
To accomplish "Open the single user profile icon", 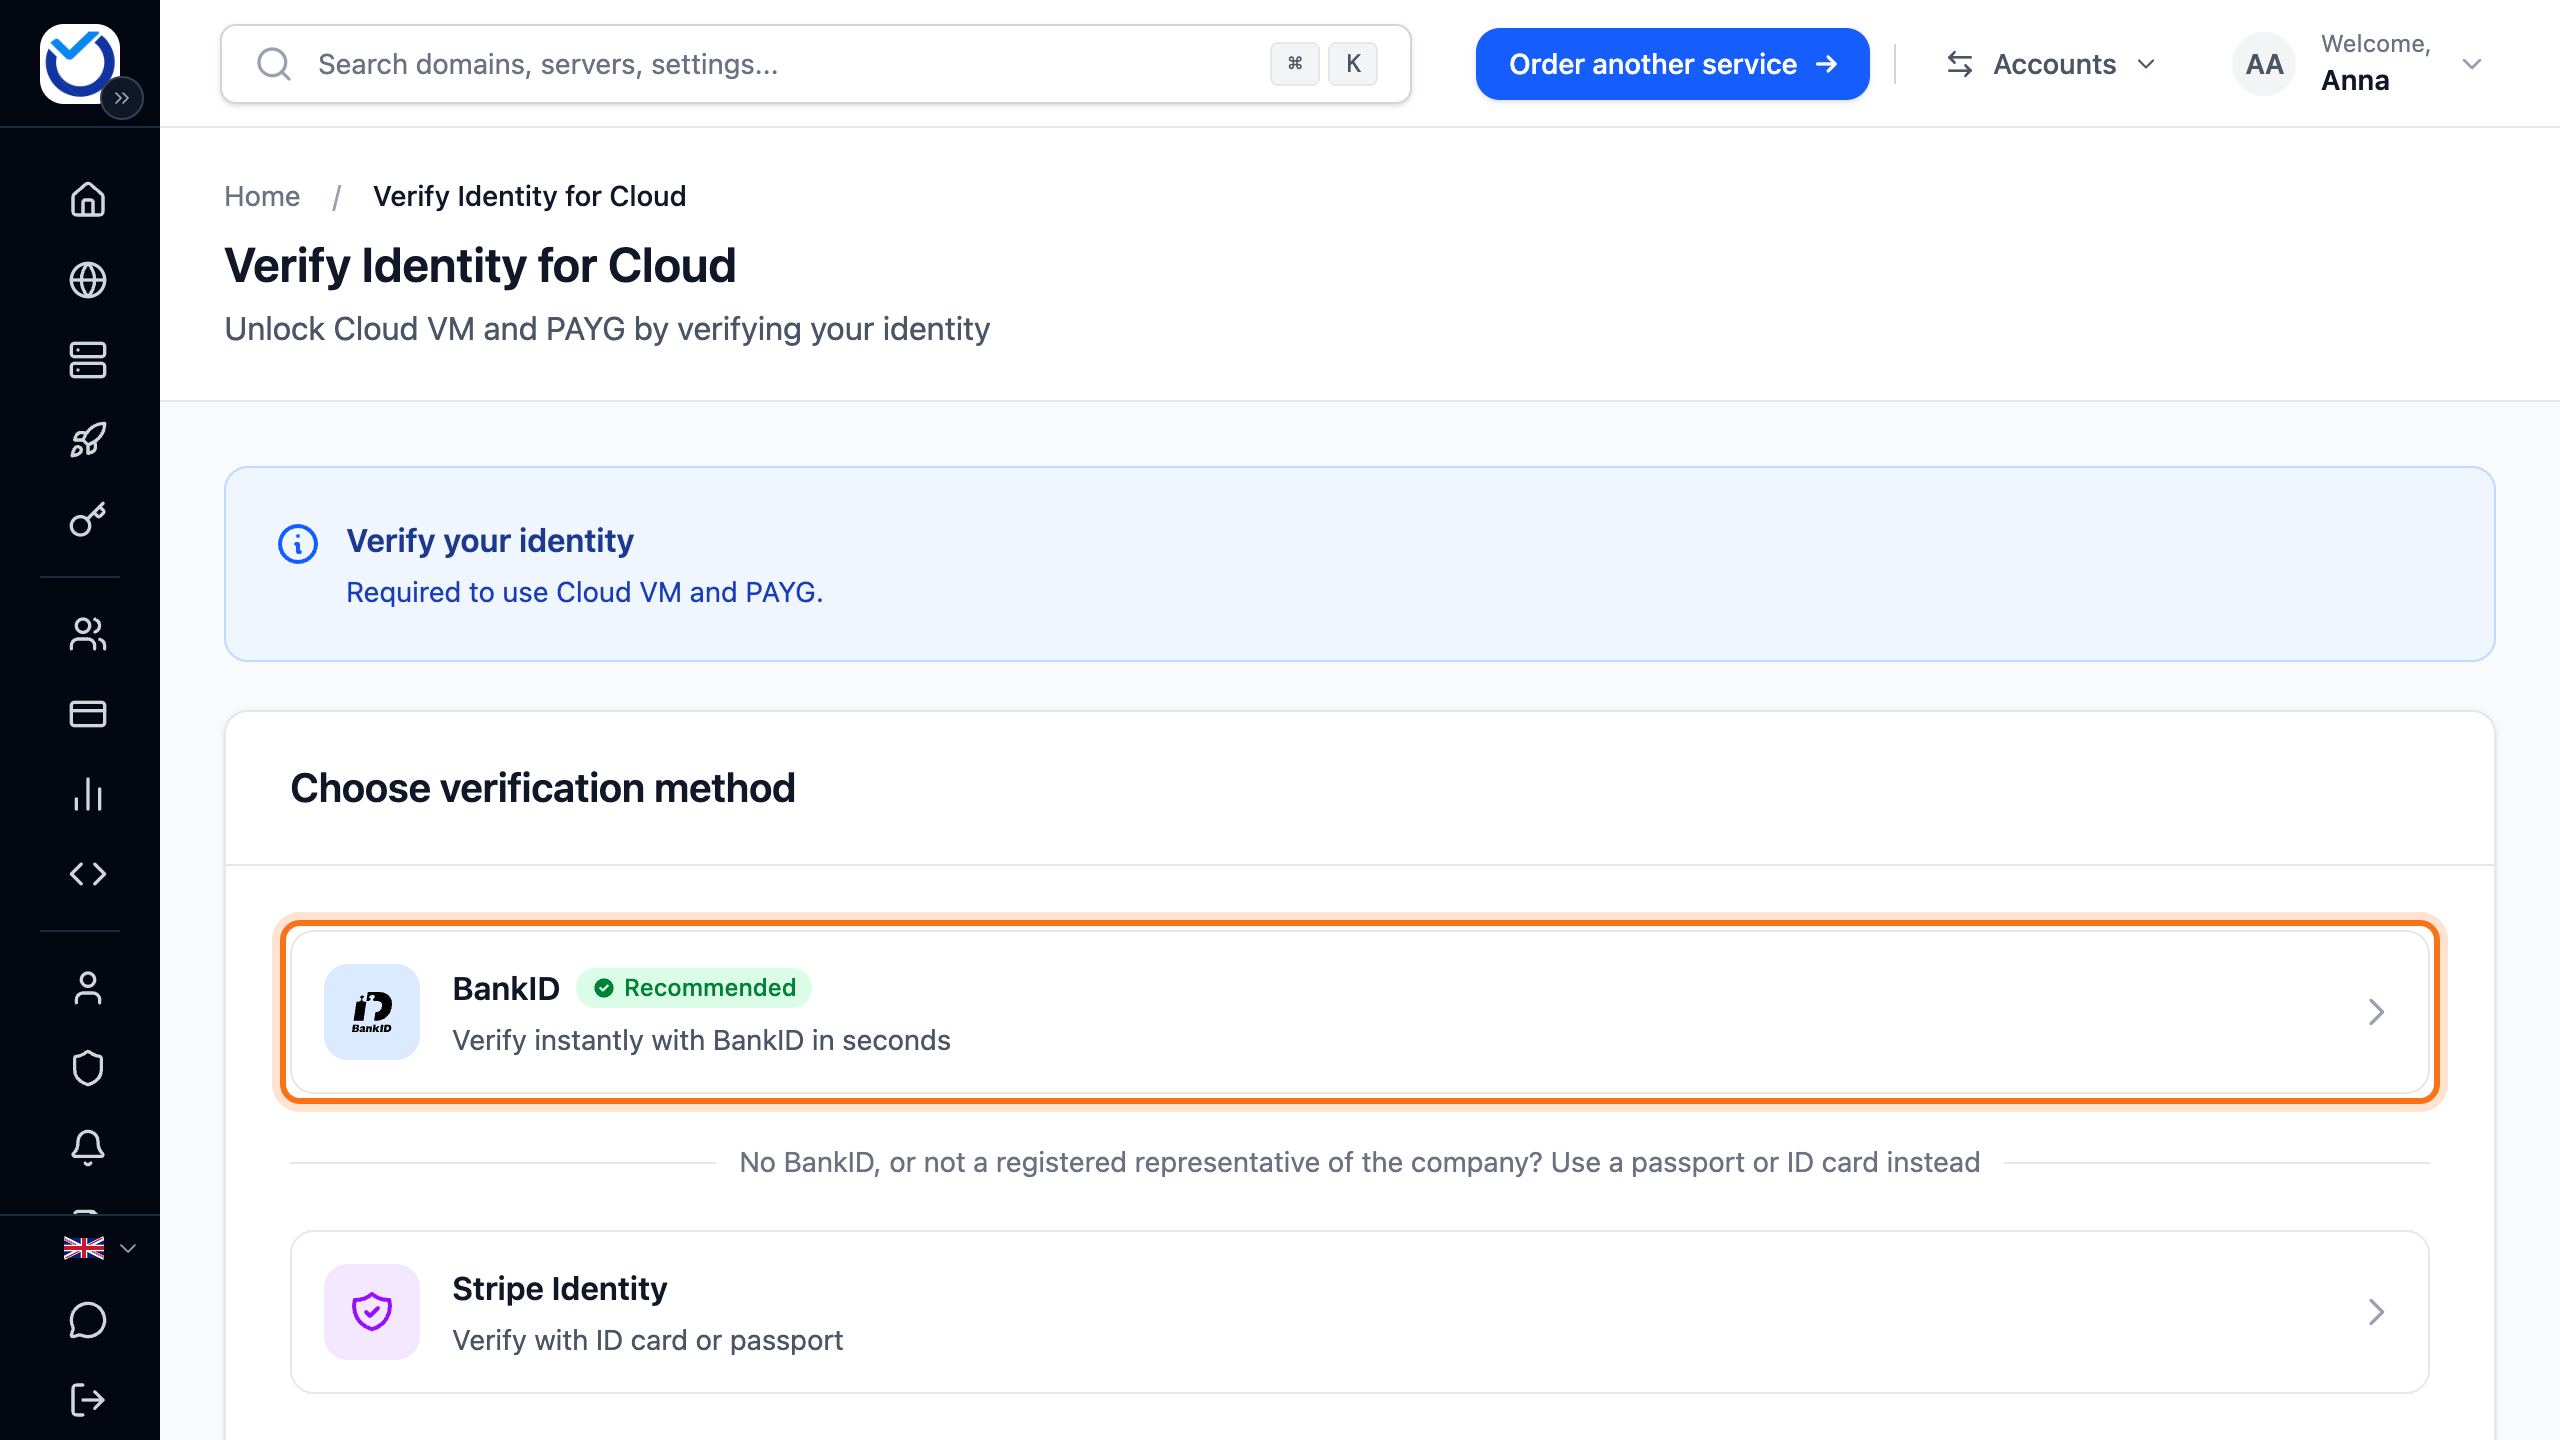I will (x=88, y=988).
